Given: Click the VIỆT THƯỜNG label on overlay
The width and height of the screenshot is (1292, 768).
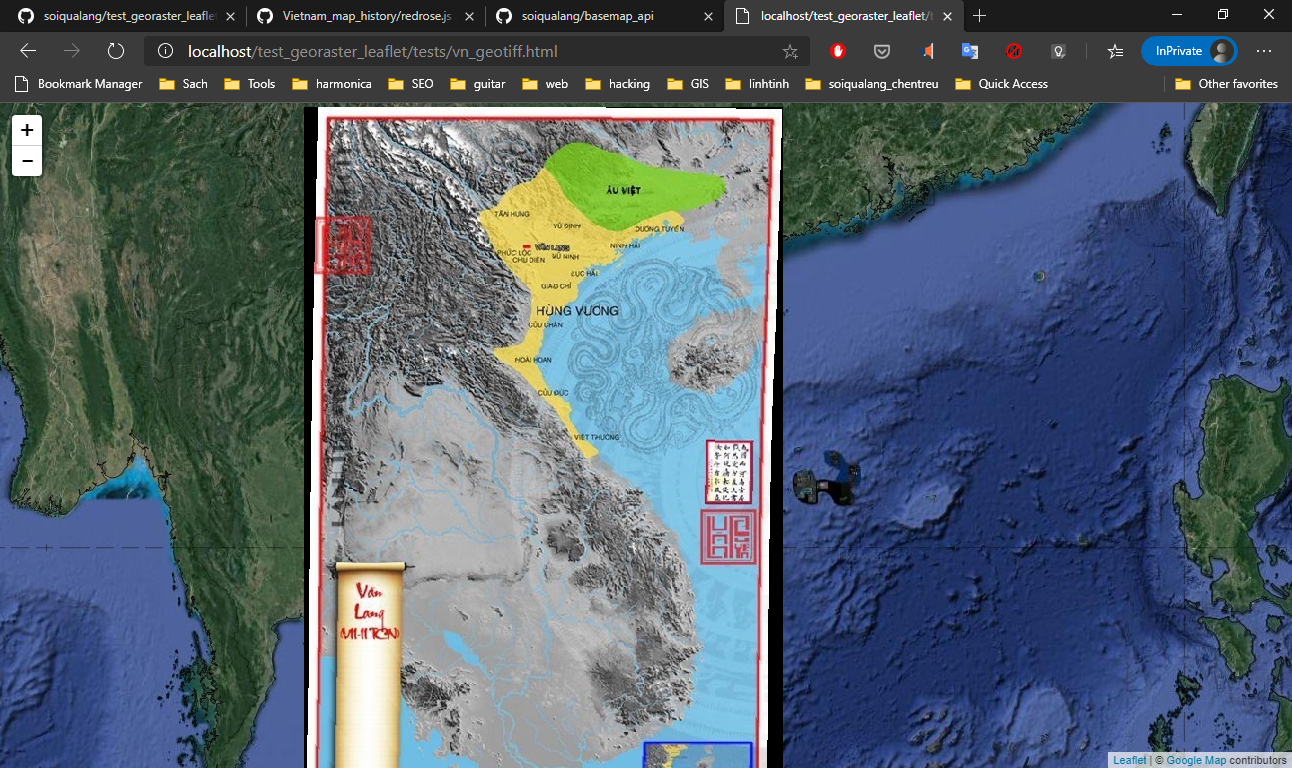Looking at the screenshot, I should point(597,438).
